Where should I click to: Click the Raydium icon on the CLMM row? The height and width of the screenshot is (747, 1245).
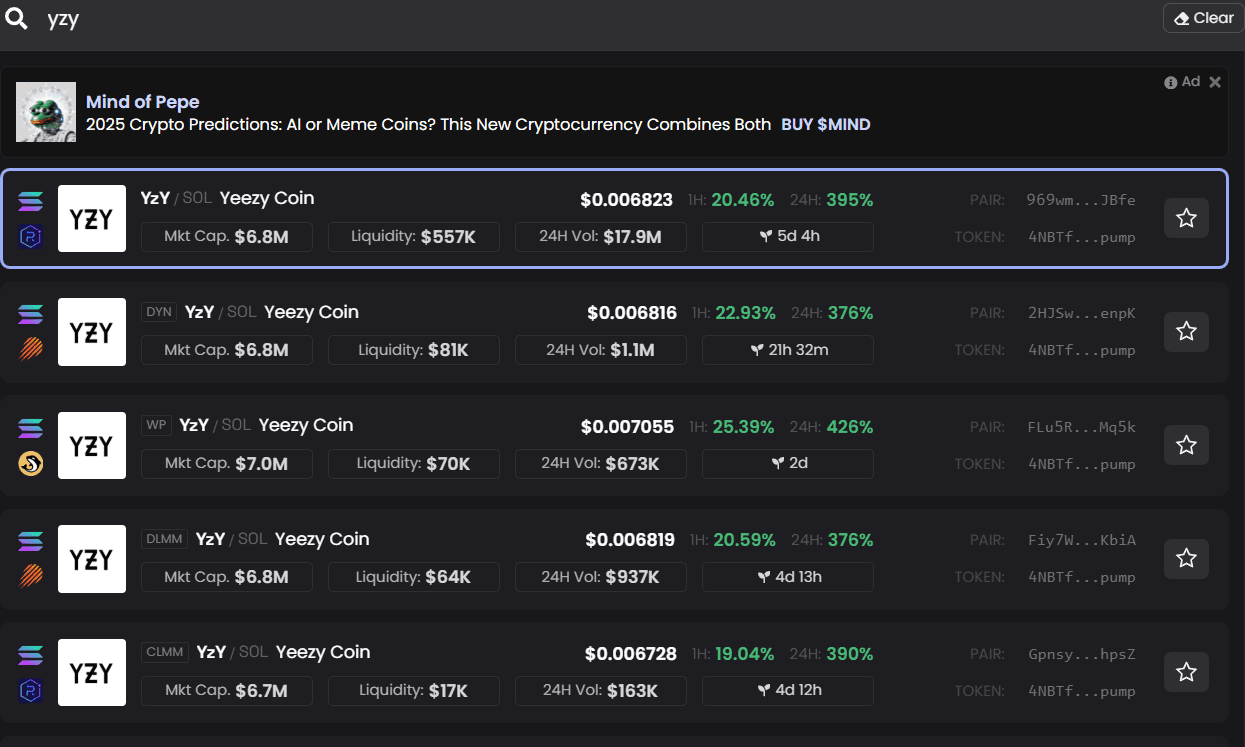[x=30, y=690]
